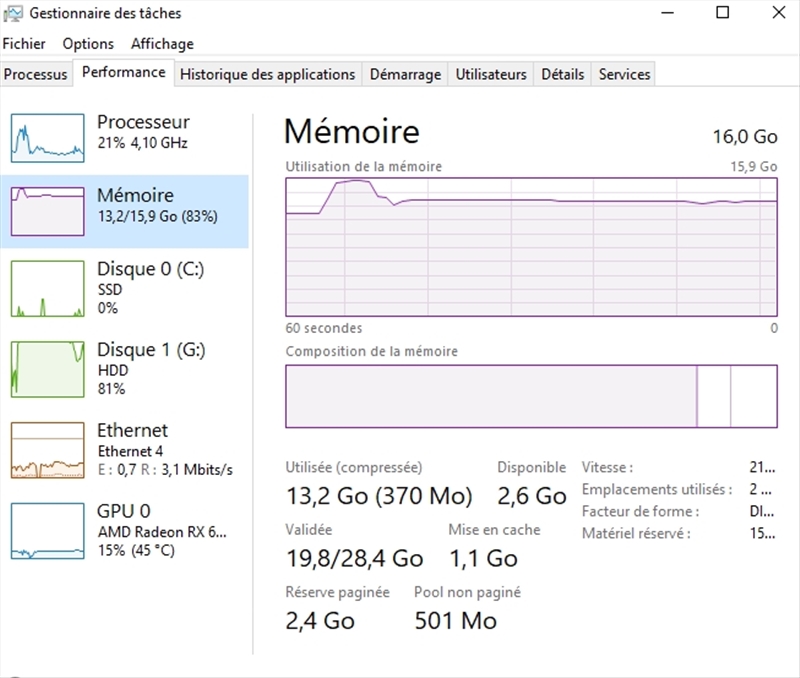
Task: Open the Fichier menu
Action: 24,44
